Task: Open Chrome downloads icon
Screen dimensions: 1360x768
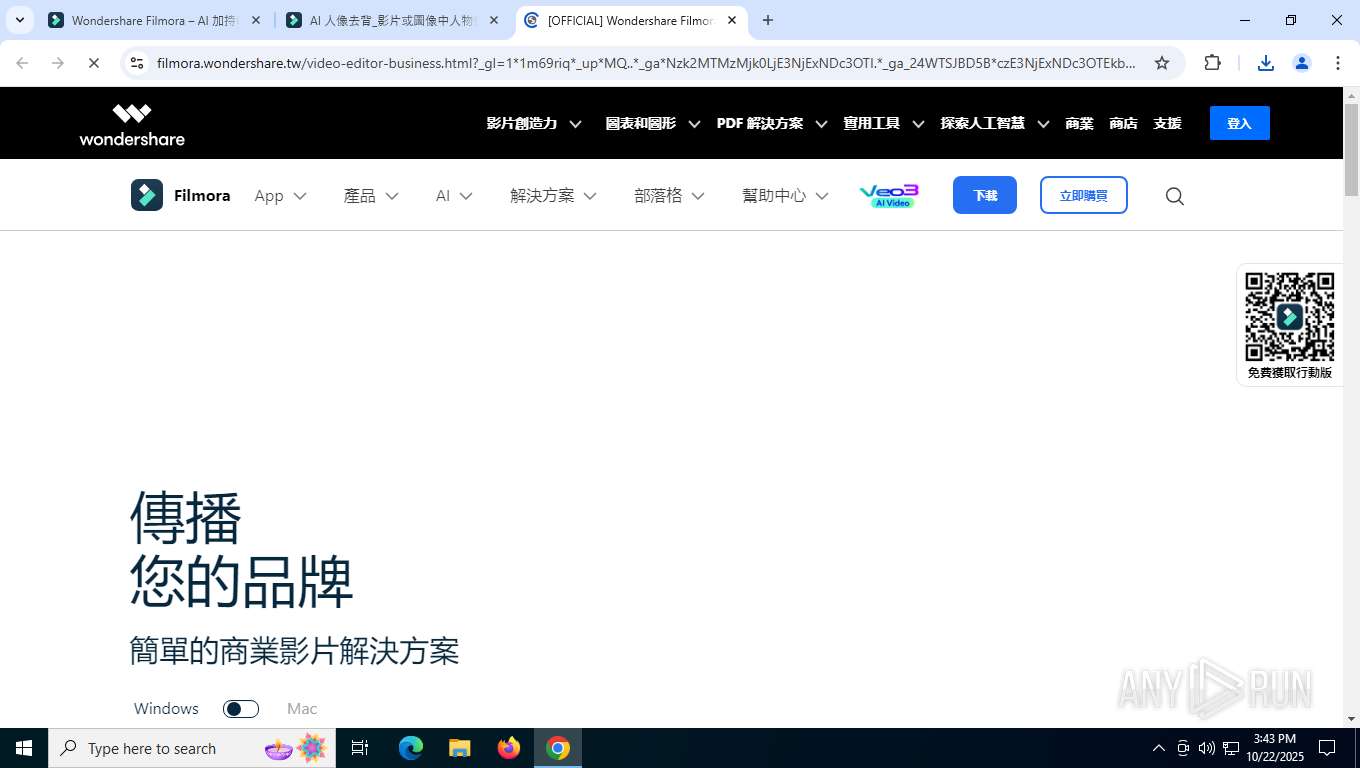Action: [x=1265, y=63]
